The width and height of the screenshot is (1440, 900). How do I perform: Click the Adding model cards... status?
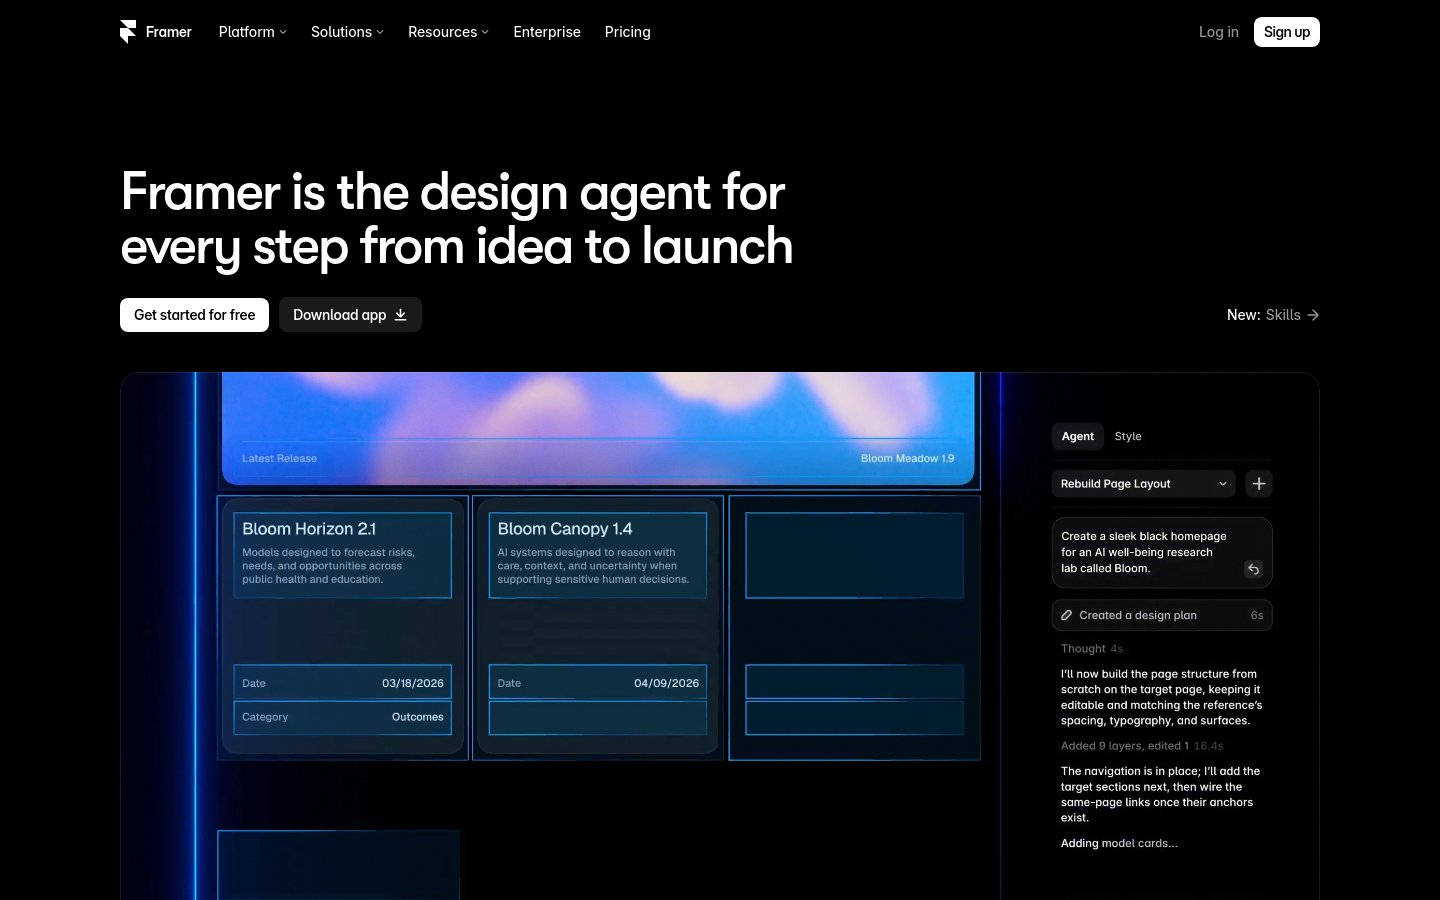(1119, 843)
